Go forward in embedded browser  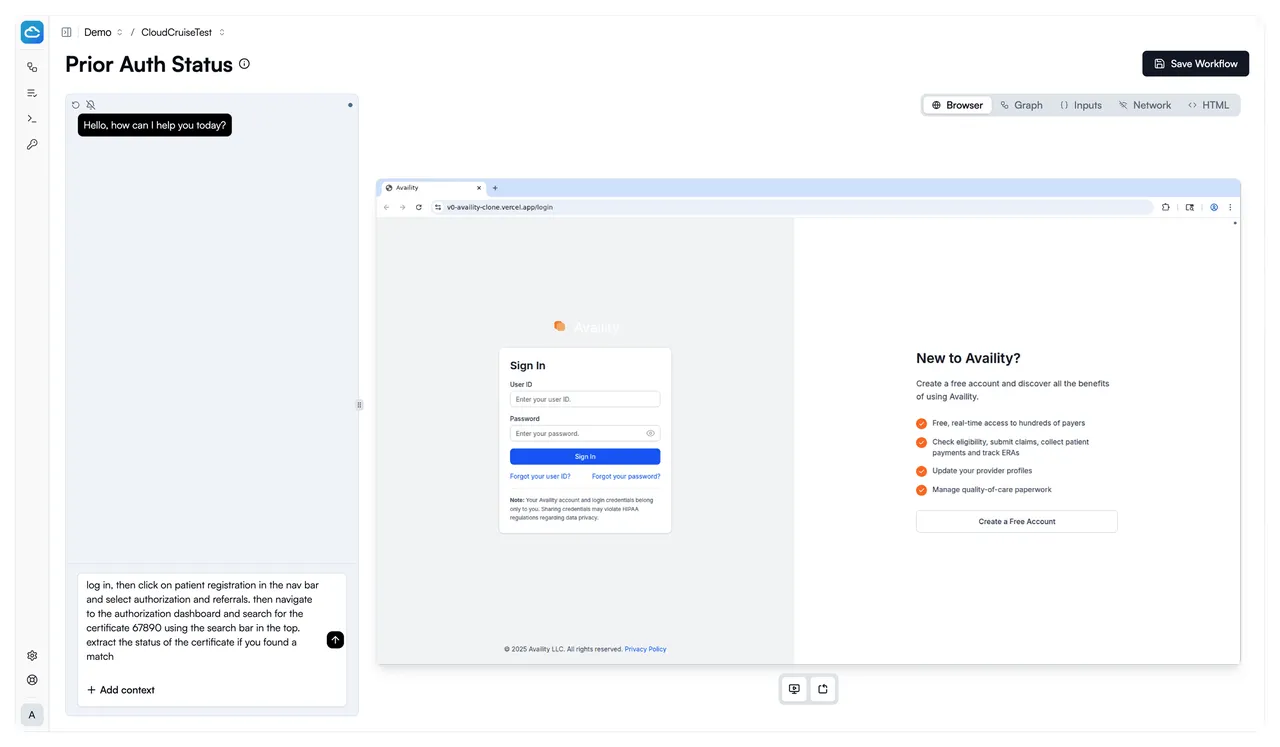(403, 207)
